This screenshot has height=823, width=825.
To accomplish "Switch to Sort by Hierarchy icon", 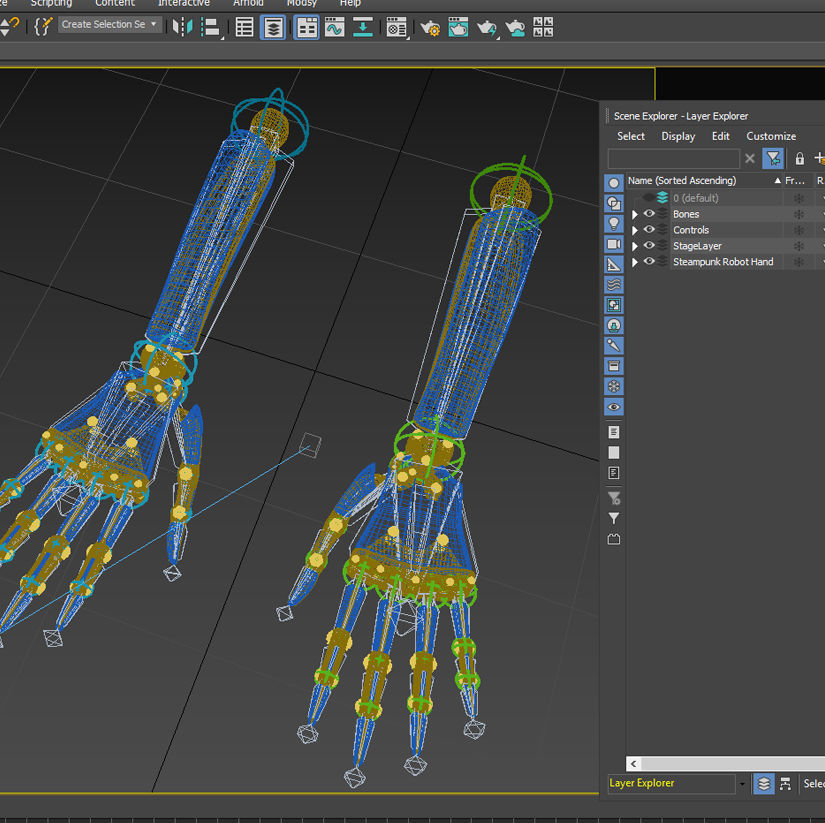I will (785, 784).
